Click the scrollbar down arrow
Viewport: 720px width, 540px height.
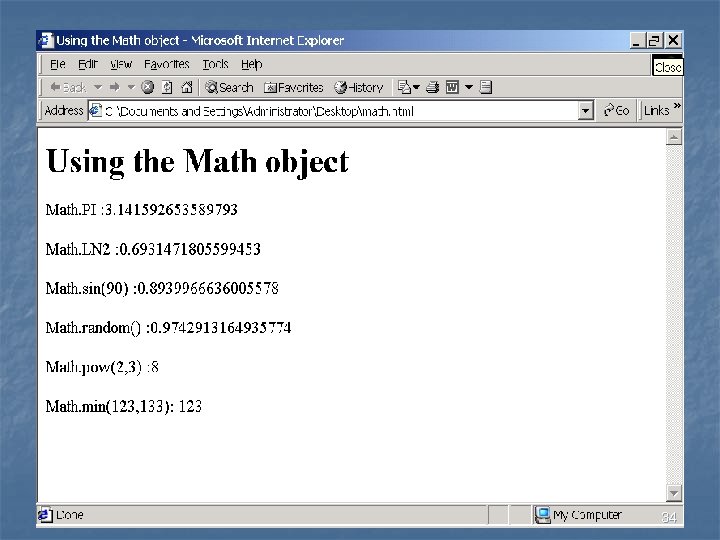tap(674, 493)
